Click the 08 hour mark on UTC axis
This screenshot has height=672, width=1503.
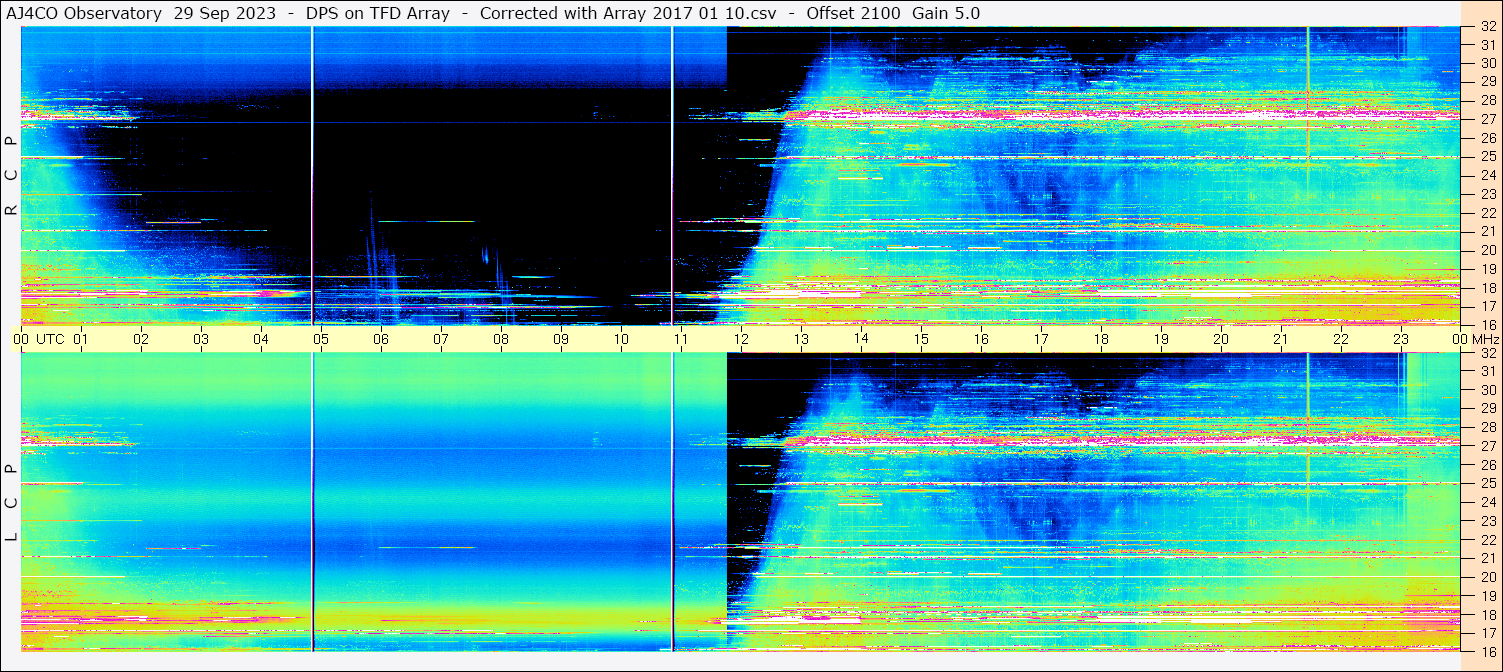tap(501, 339)
